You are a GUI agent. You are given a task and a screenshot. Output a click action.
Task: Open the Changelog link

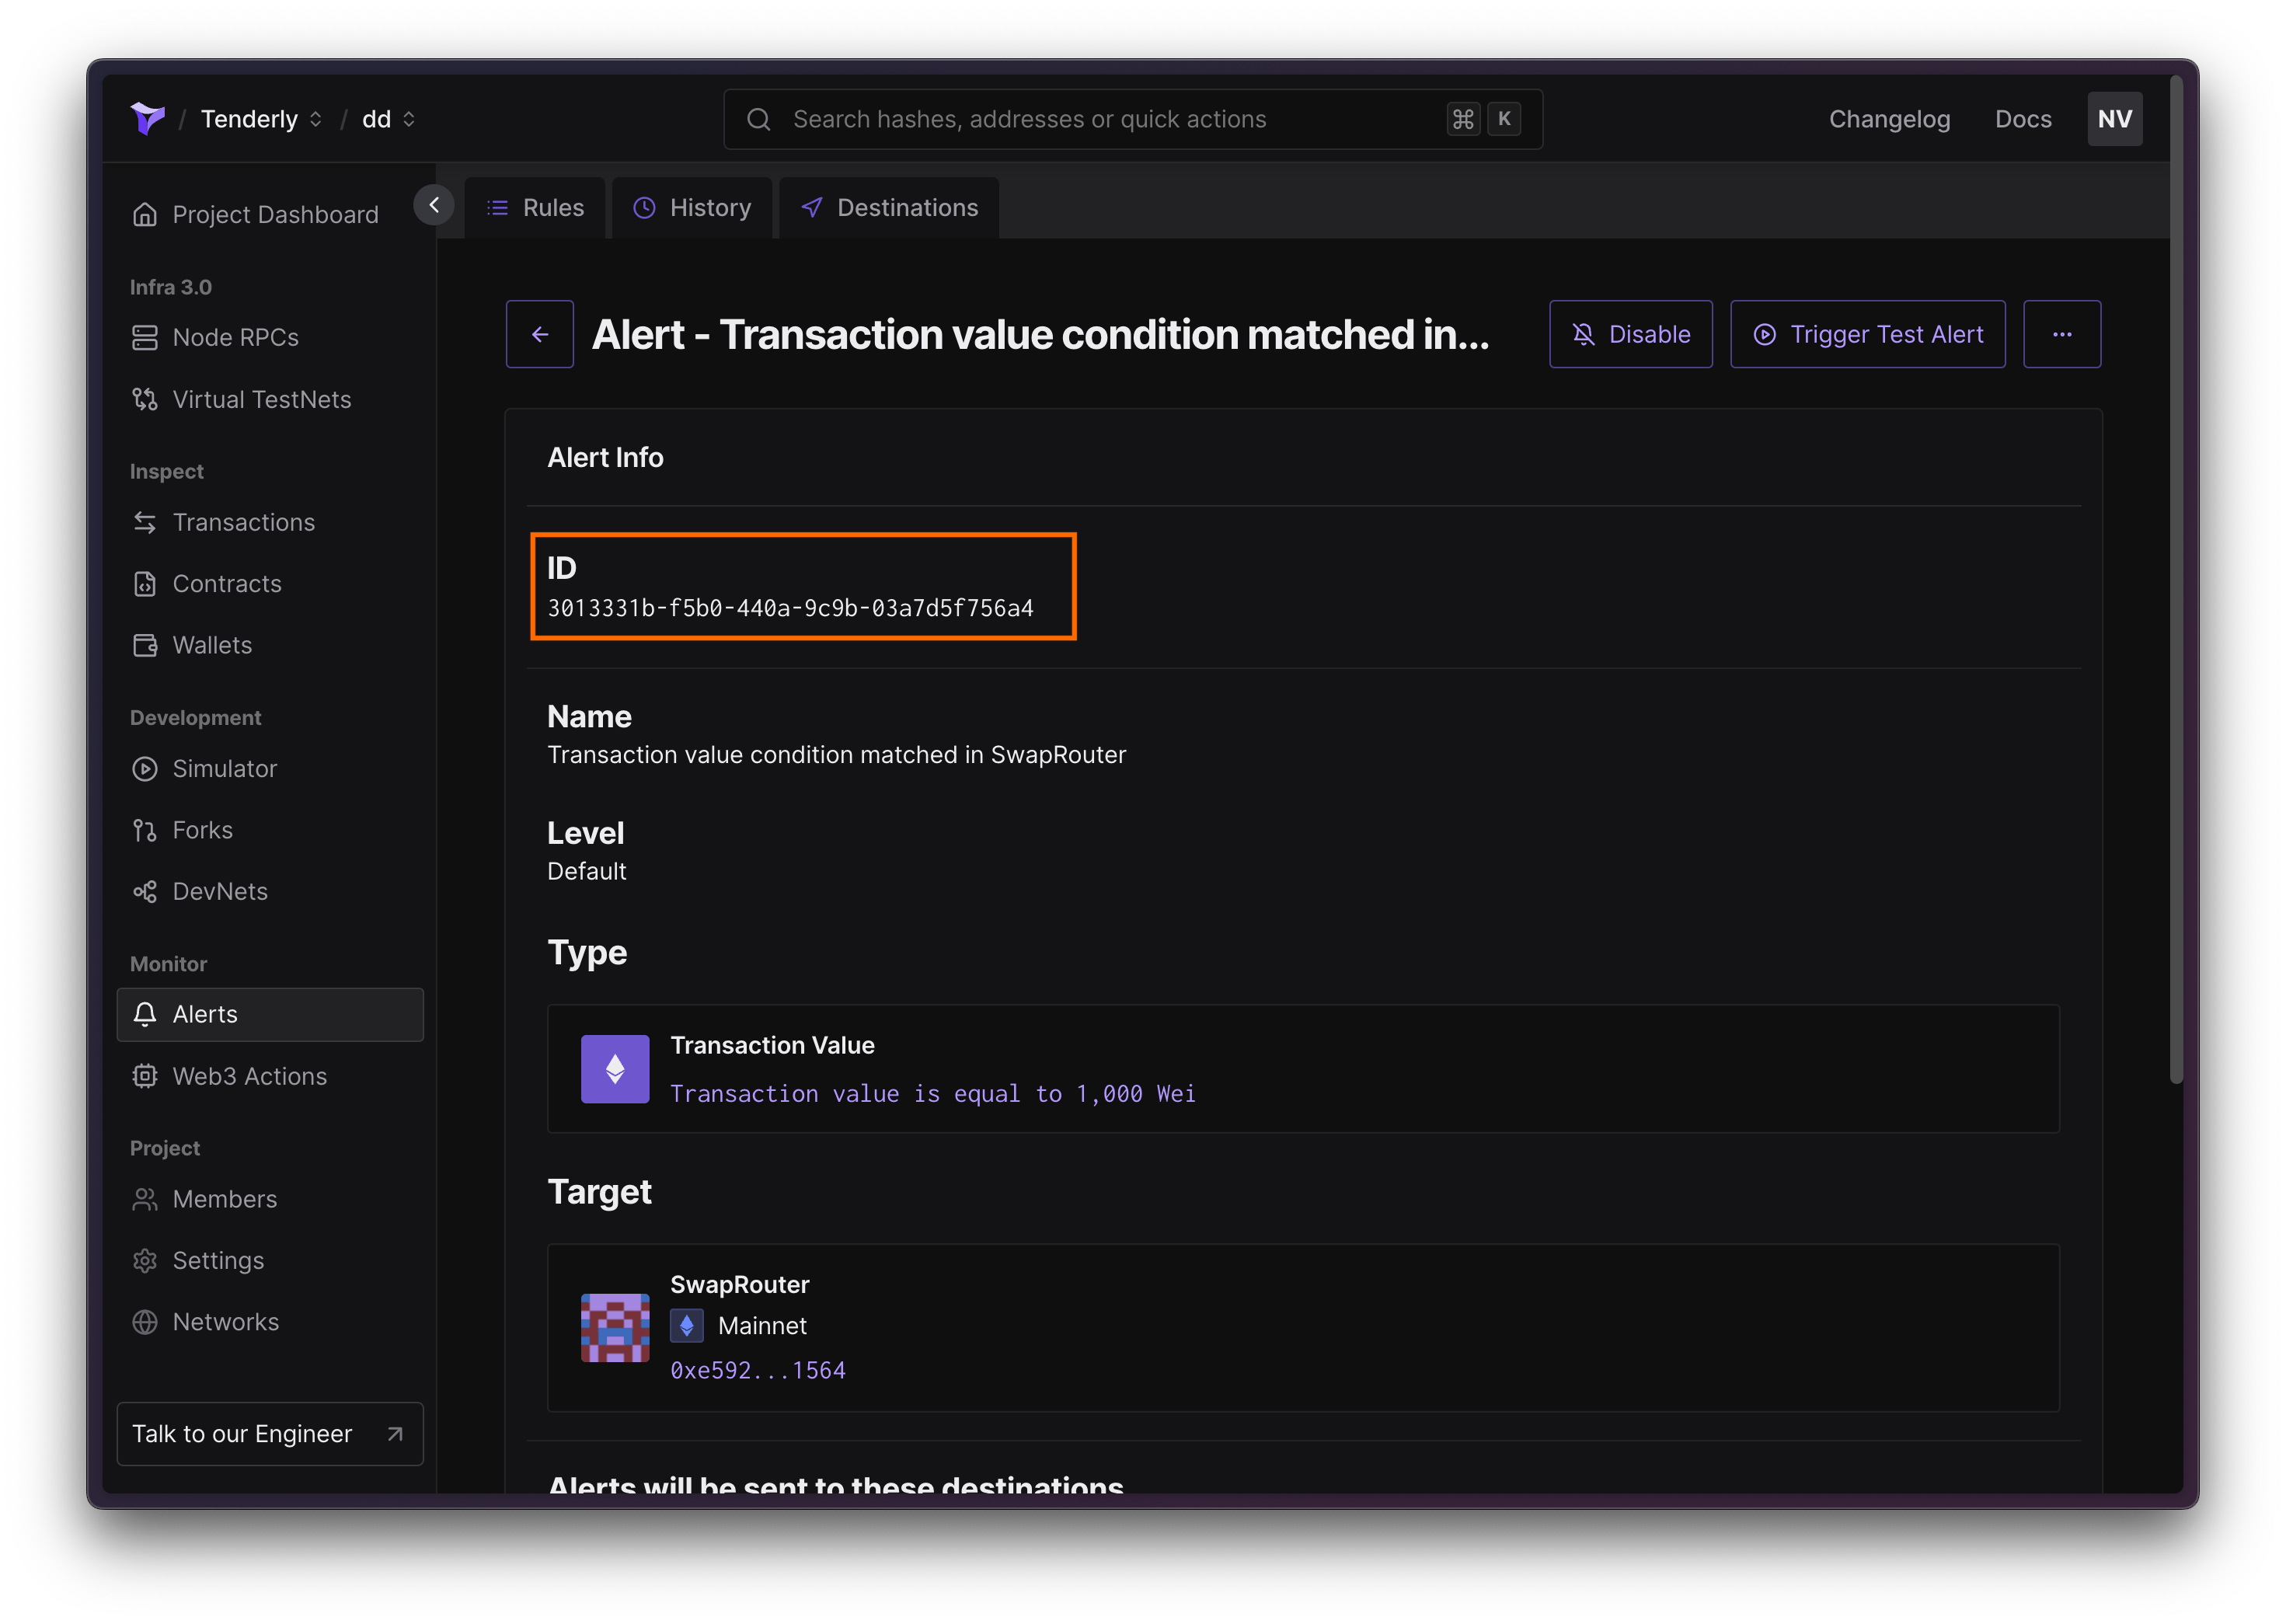[1889, 119]
